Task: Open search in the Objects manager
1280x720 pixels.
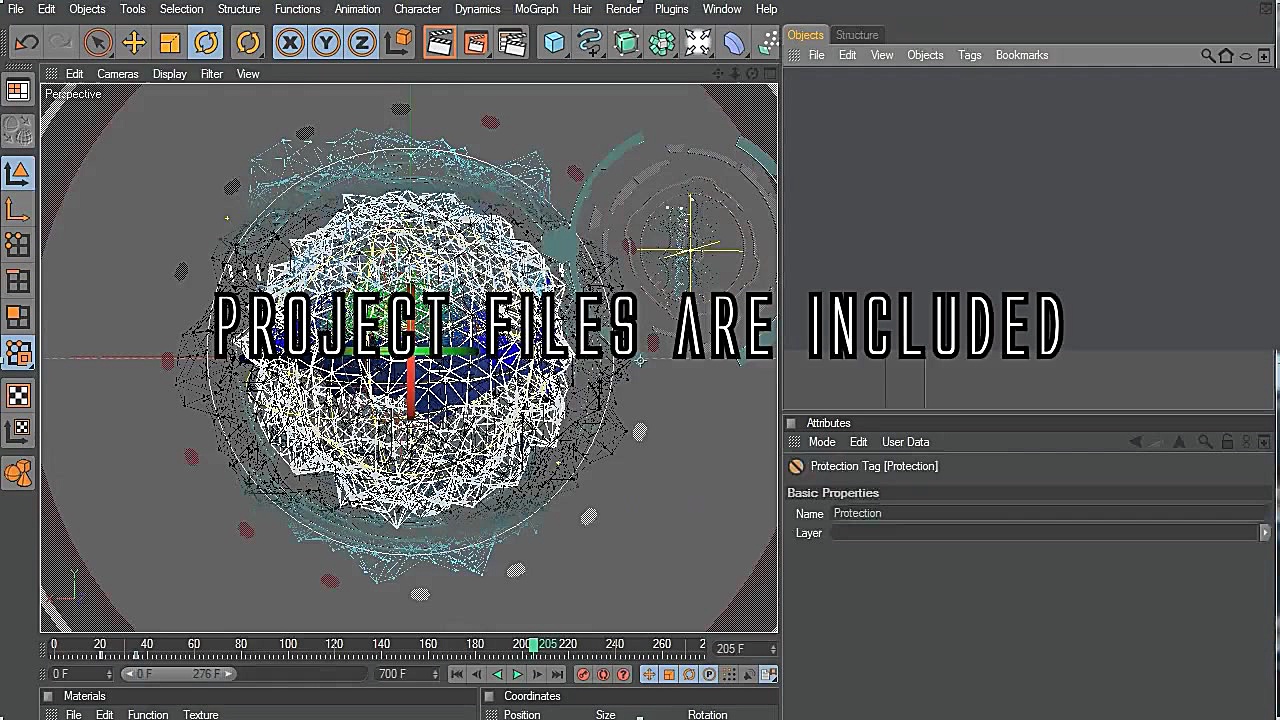Action: pyautogui.click(x=1208, y=56)
